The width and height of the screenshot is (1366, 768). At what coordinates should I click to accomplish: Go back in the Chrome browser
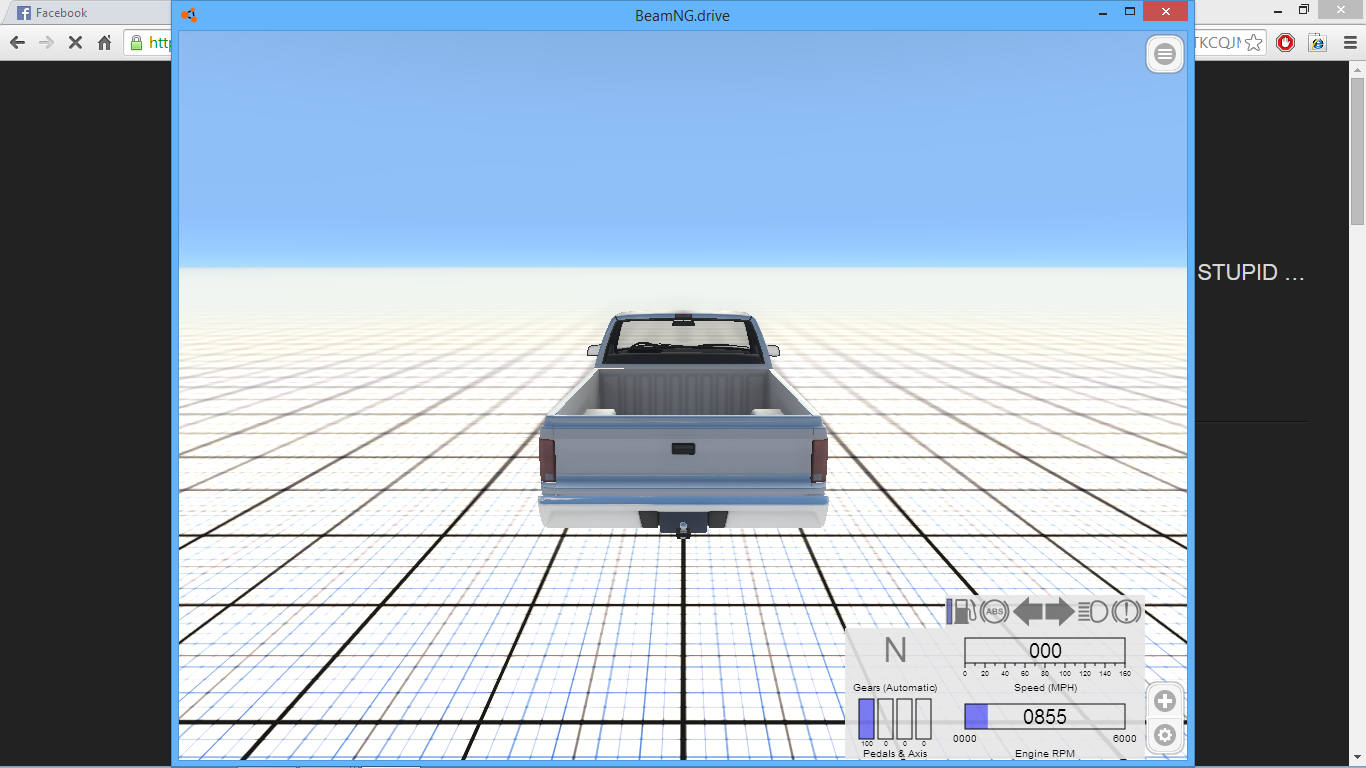(17, 43)
